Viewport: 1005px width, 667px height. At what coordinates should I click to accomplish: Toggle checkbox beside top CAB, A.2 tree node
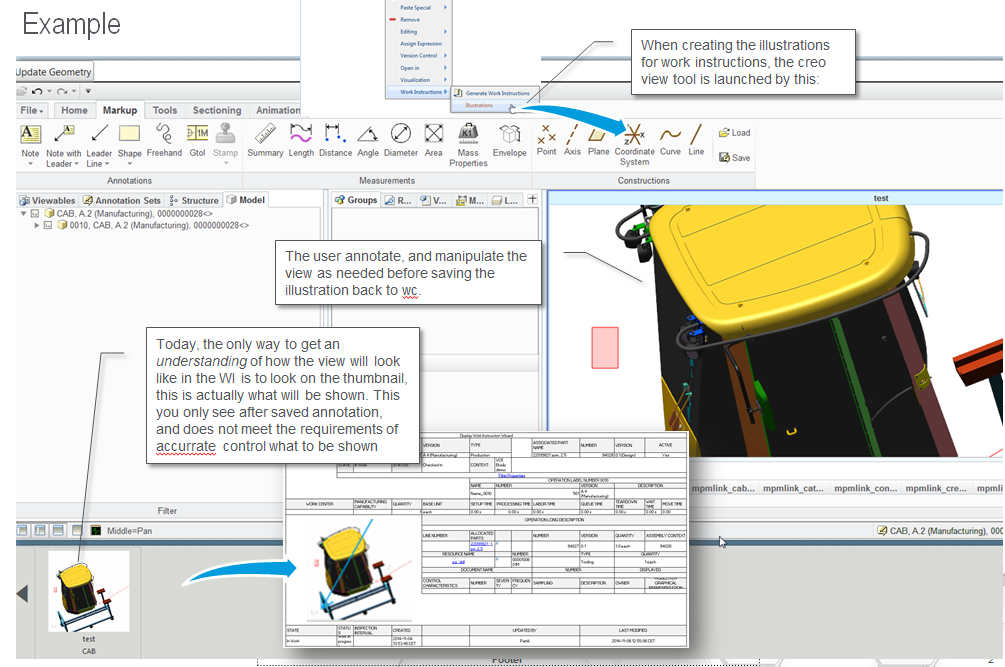[35, 213]
